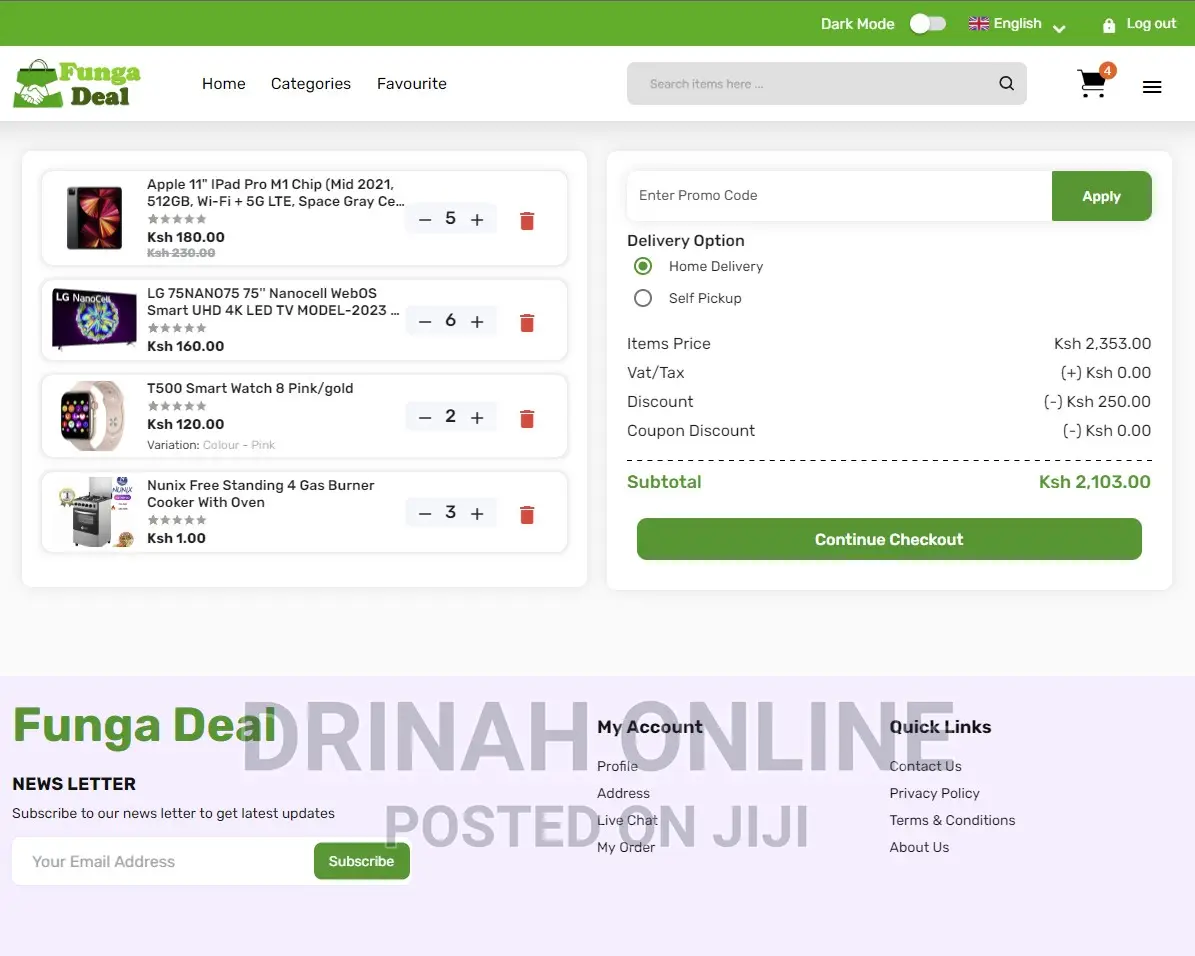This screenshot has width=1195, height=956.
Task: Open Categories menu item
Action: (311, 84)
